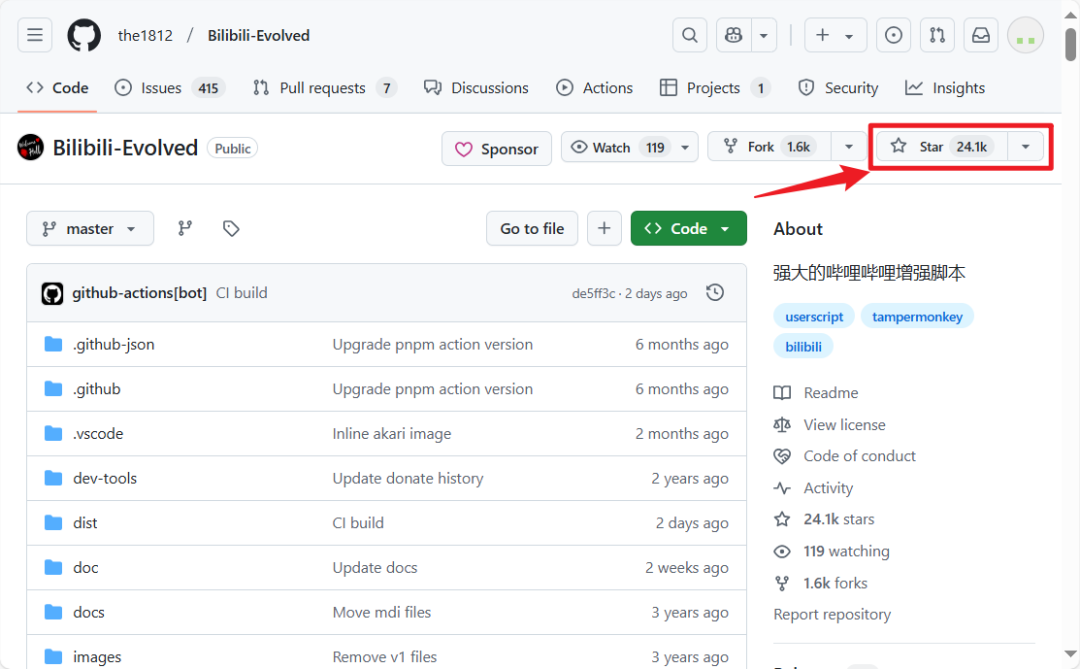Image resolution: width=1080 pixels, height=669 pixels.
Task: Expand the Copilot dropdown arrow
Action: pos(764,35)
